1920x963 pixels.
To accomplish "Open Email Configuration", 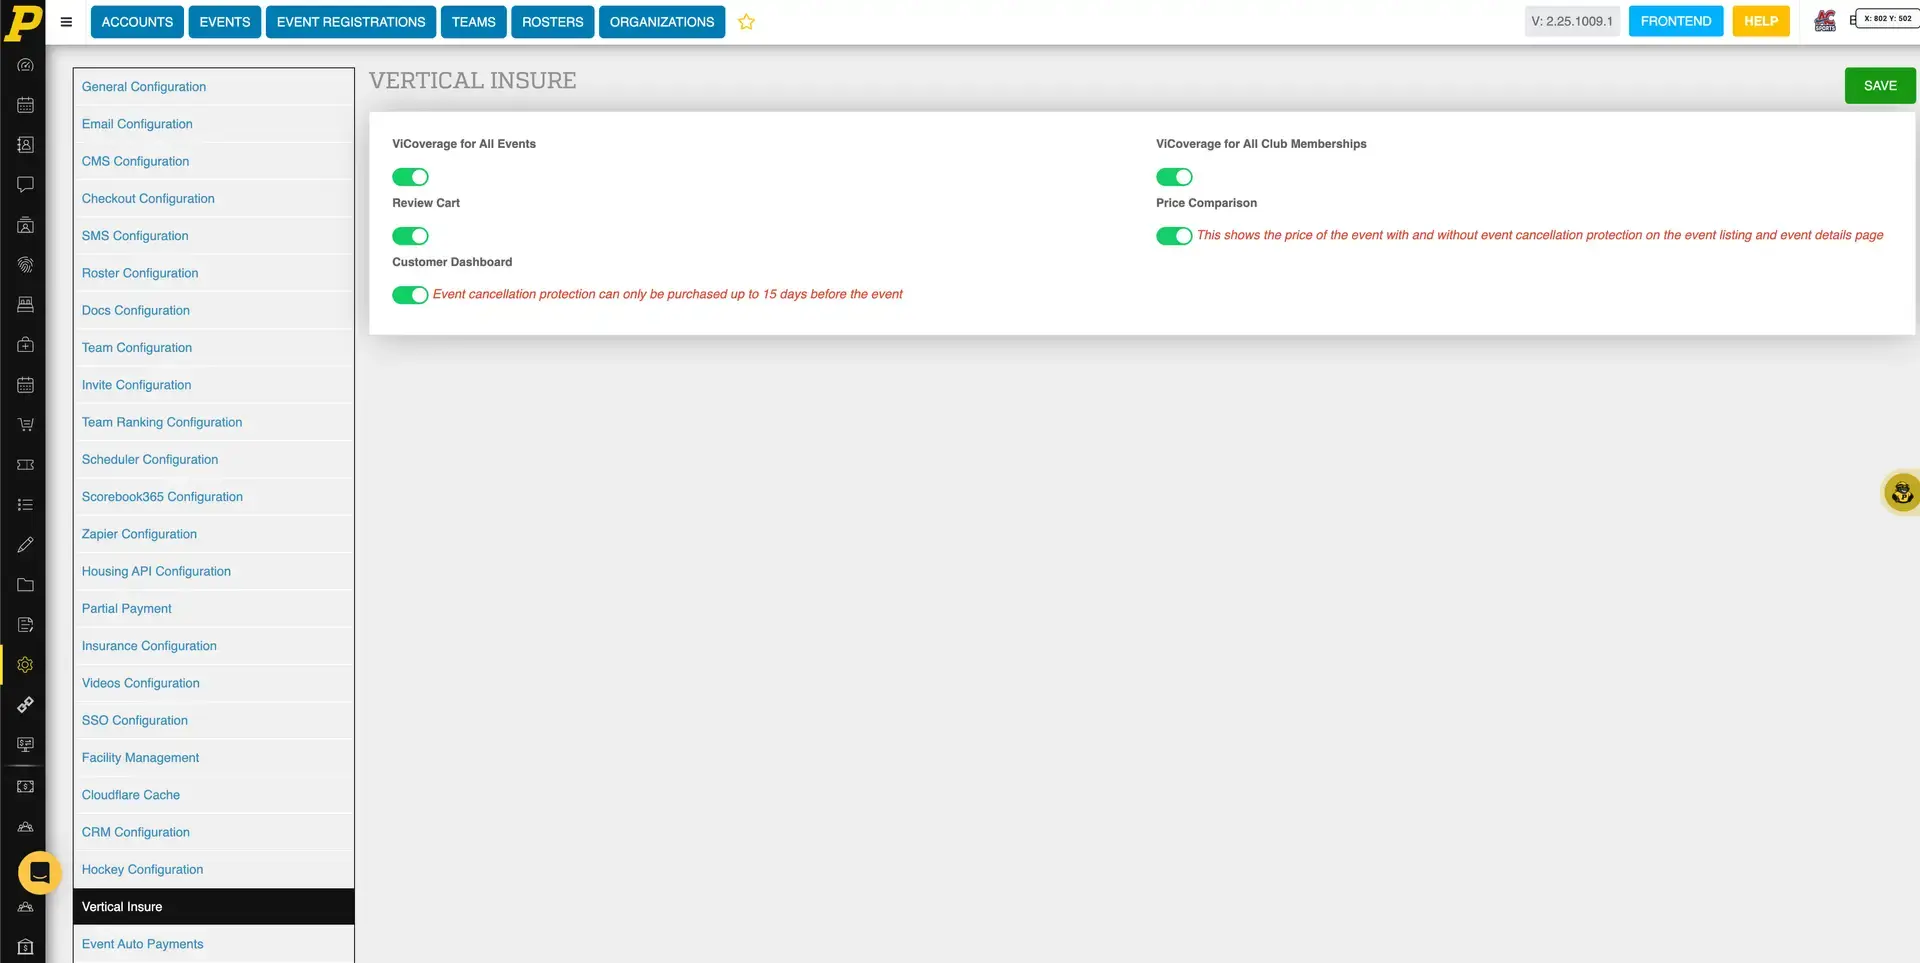I will [213, 124].
